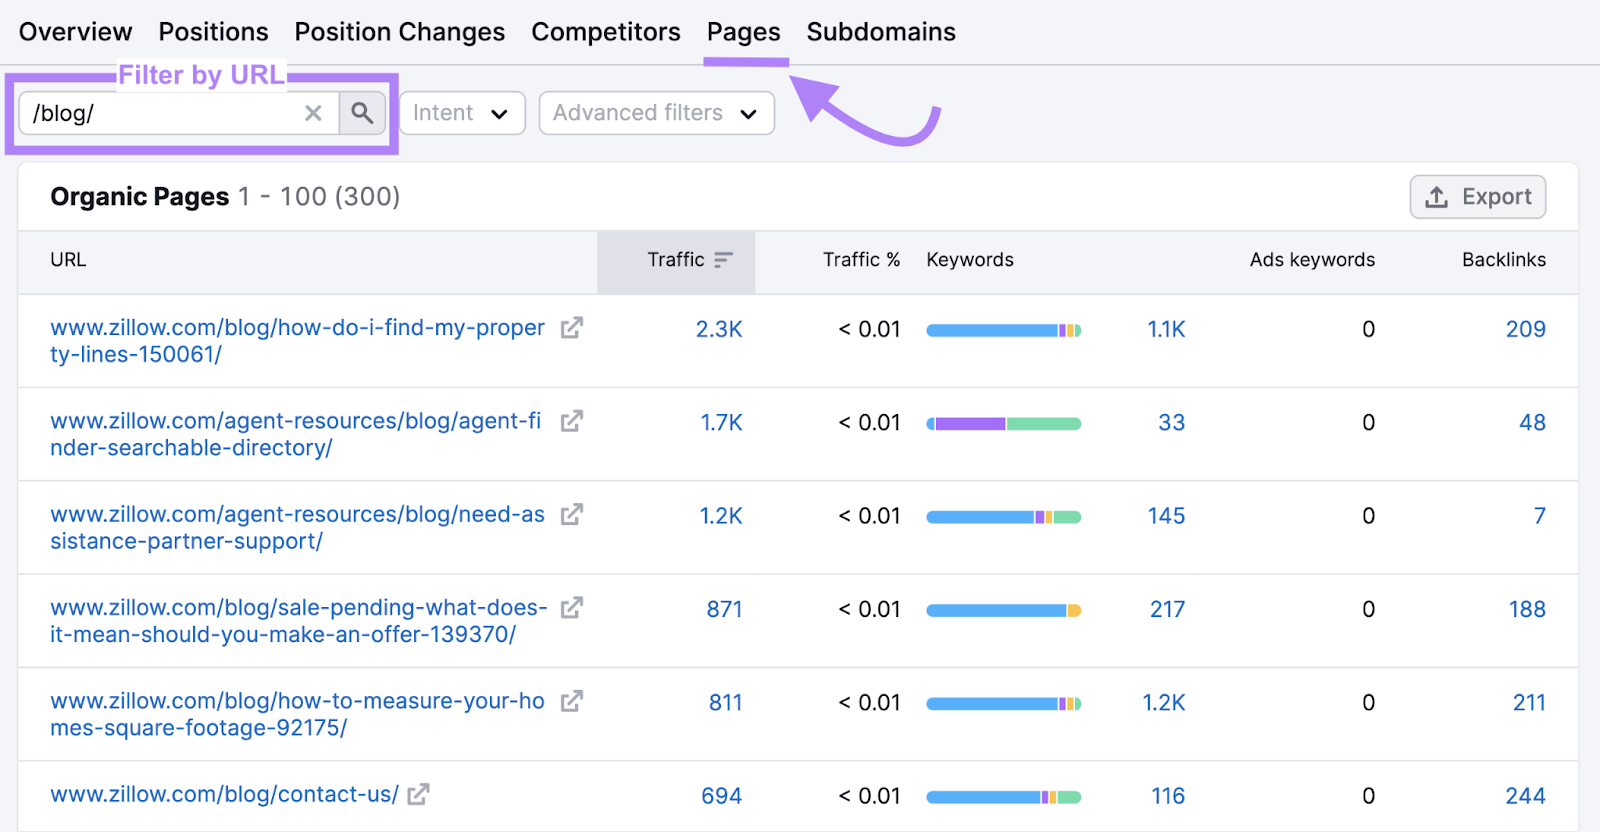Click keywords count 116
Viewport: 1600px width, 832px height.
pos(1168,796)
